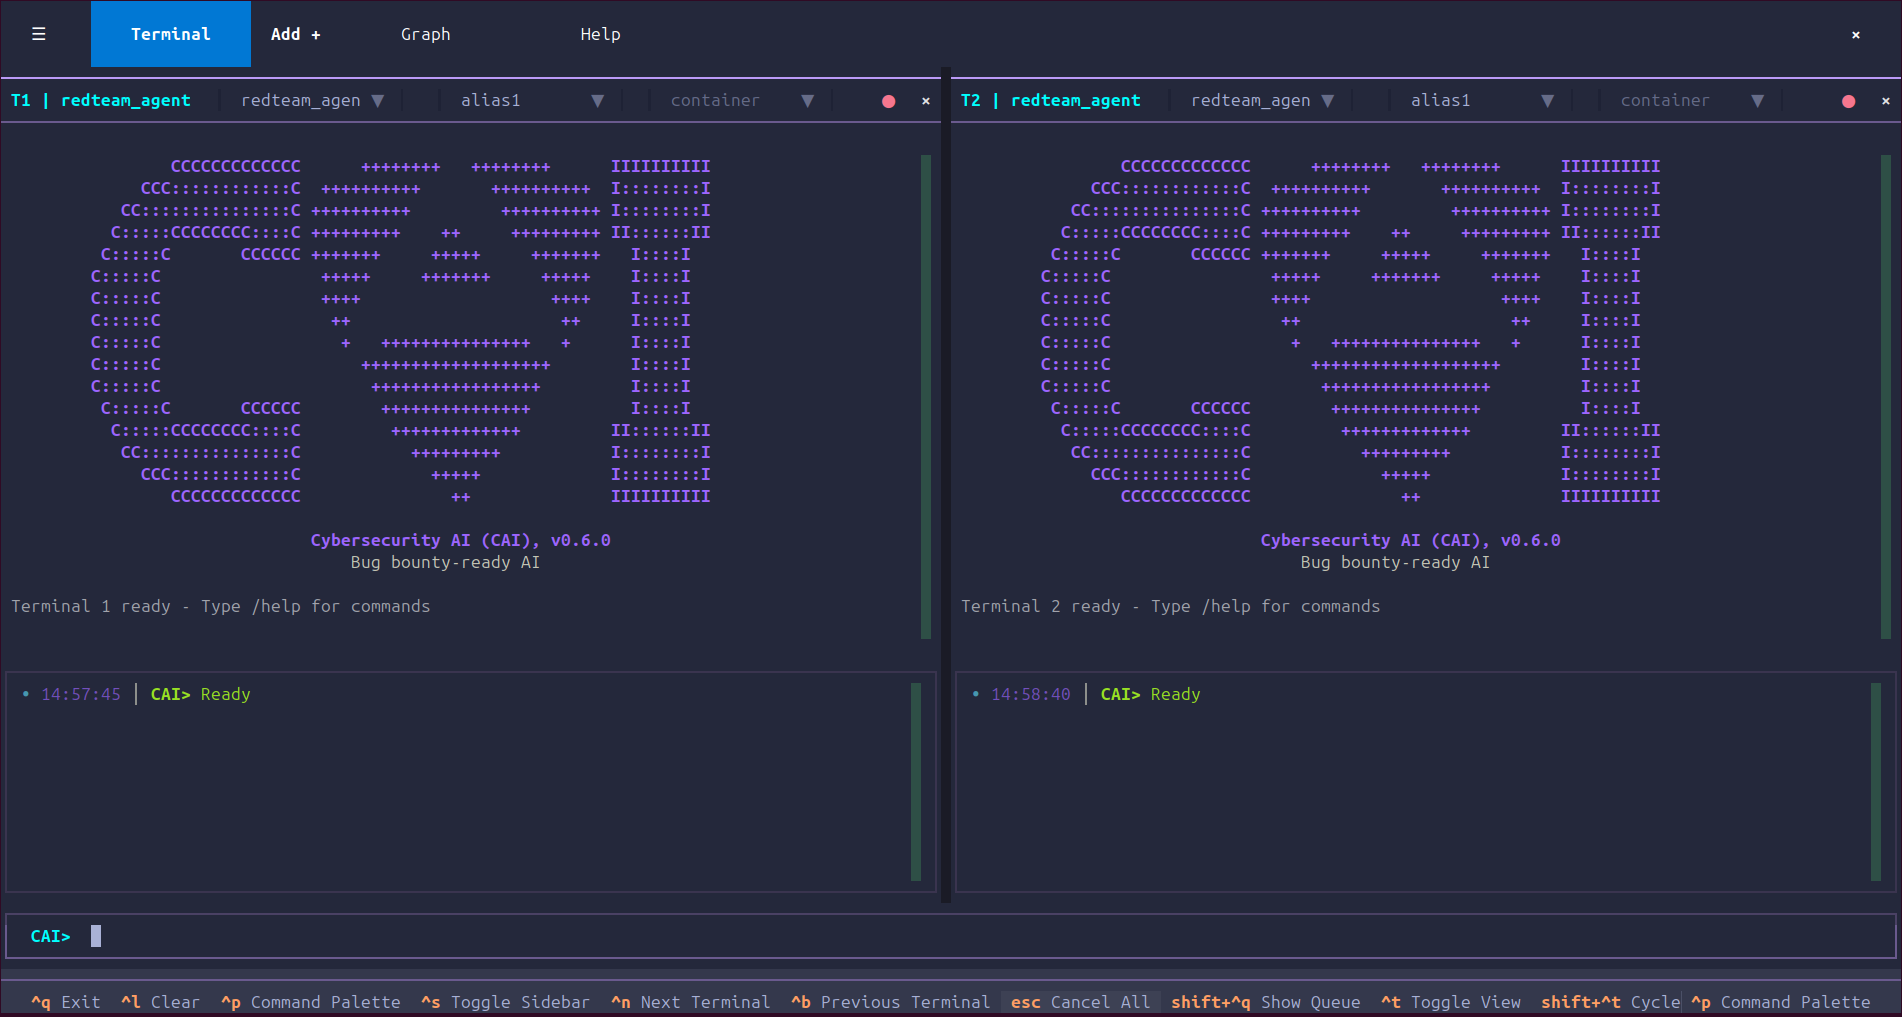This screenshot has width=1902, height=1017.
Task: Open the redteam_agen dropdown in Terminal 1
Action: [x=312, y=100]
